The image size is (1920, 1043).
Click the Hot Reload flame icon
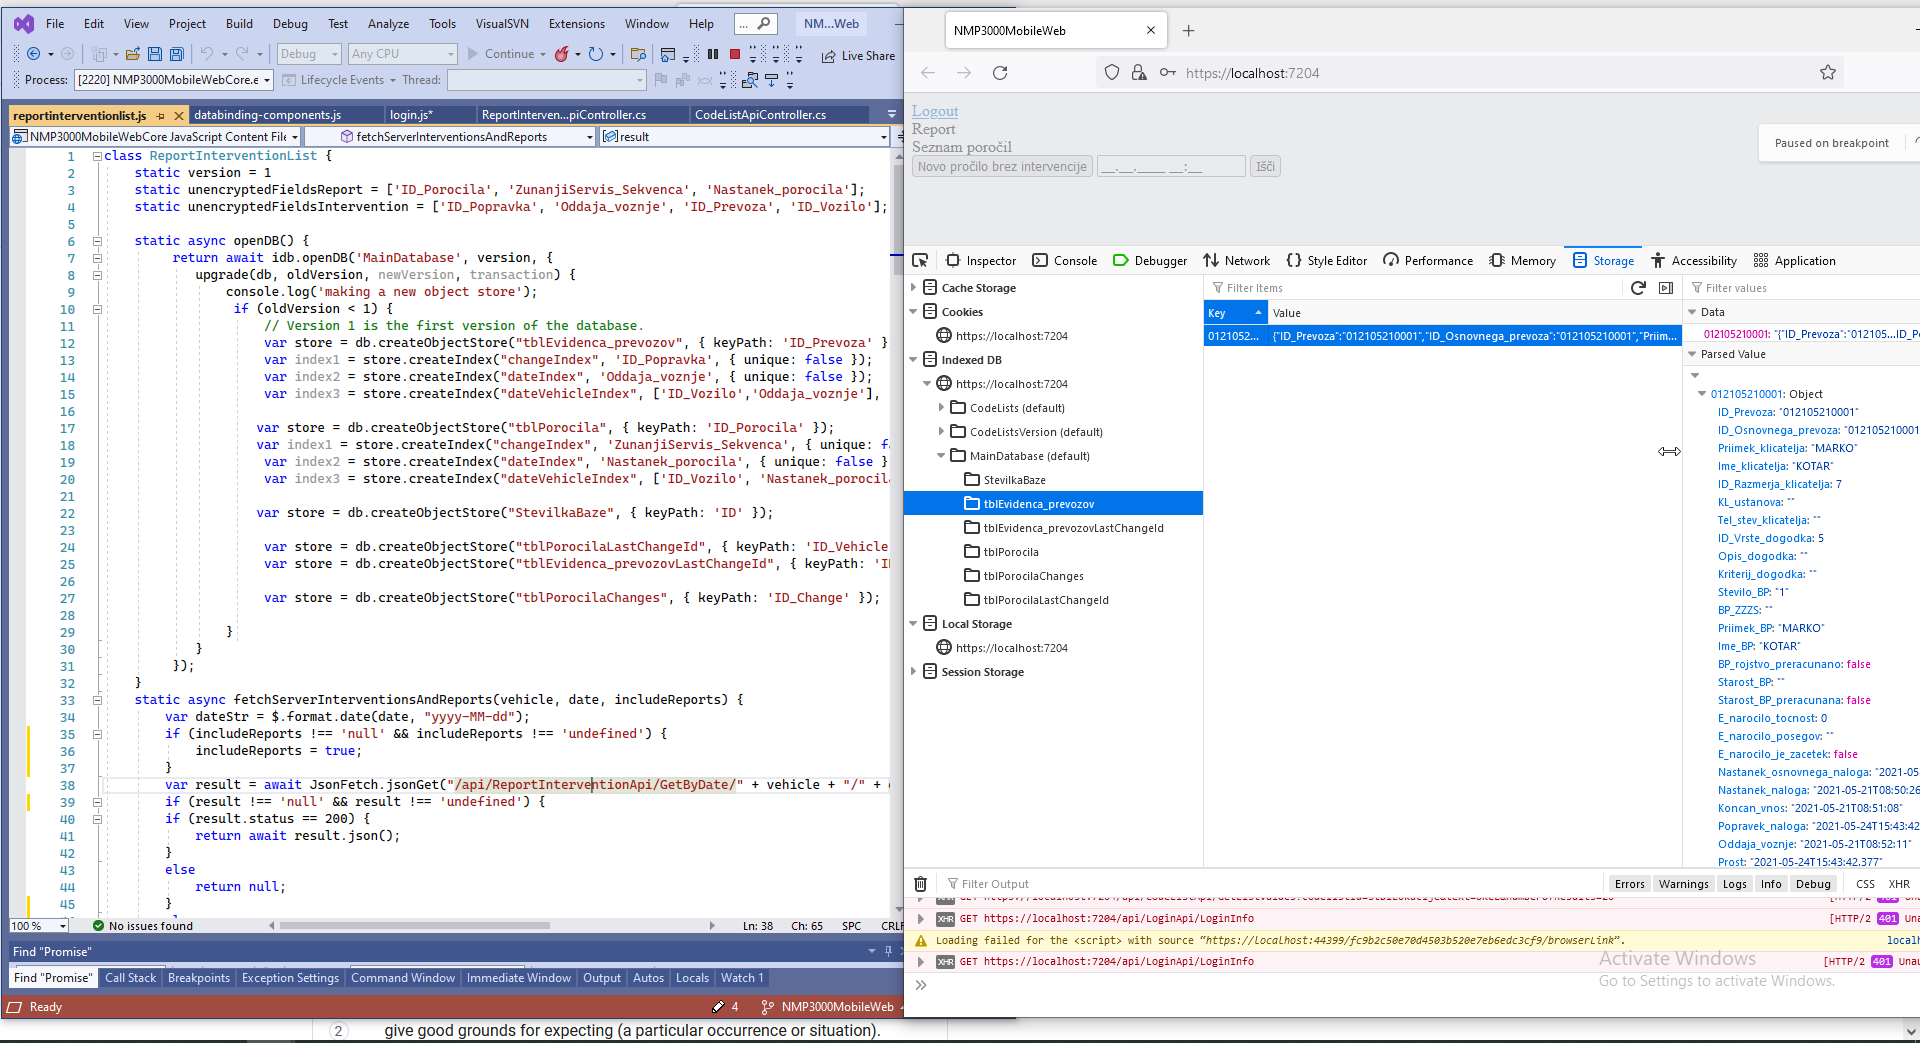(562, 54)
